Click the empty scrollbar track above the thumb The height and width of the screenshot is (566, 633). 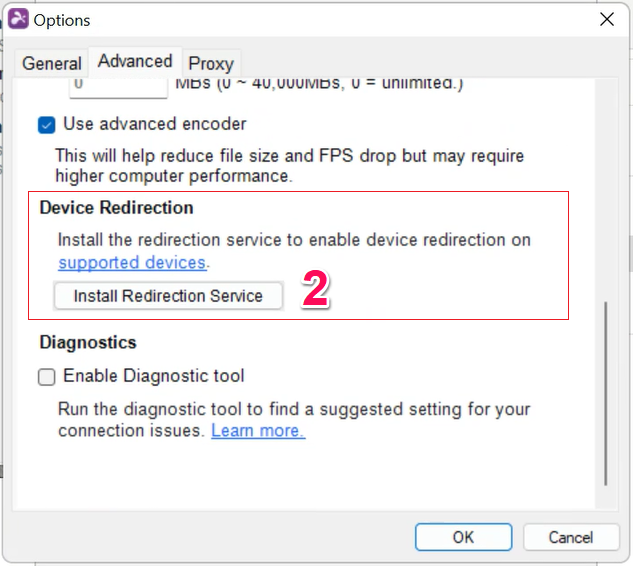(606, 190)
